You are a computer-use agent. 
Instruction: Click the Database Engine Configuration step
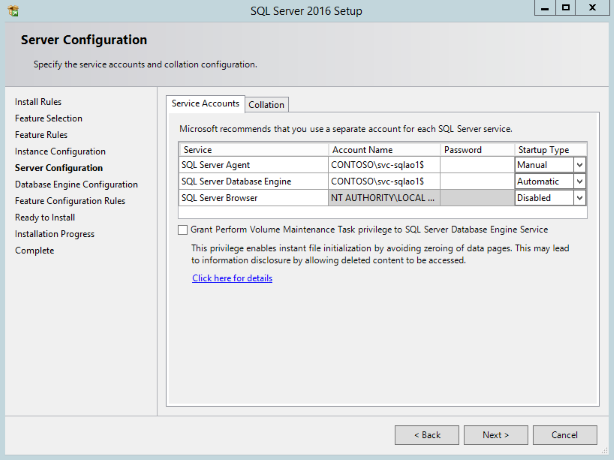(76, 184)
